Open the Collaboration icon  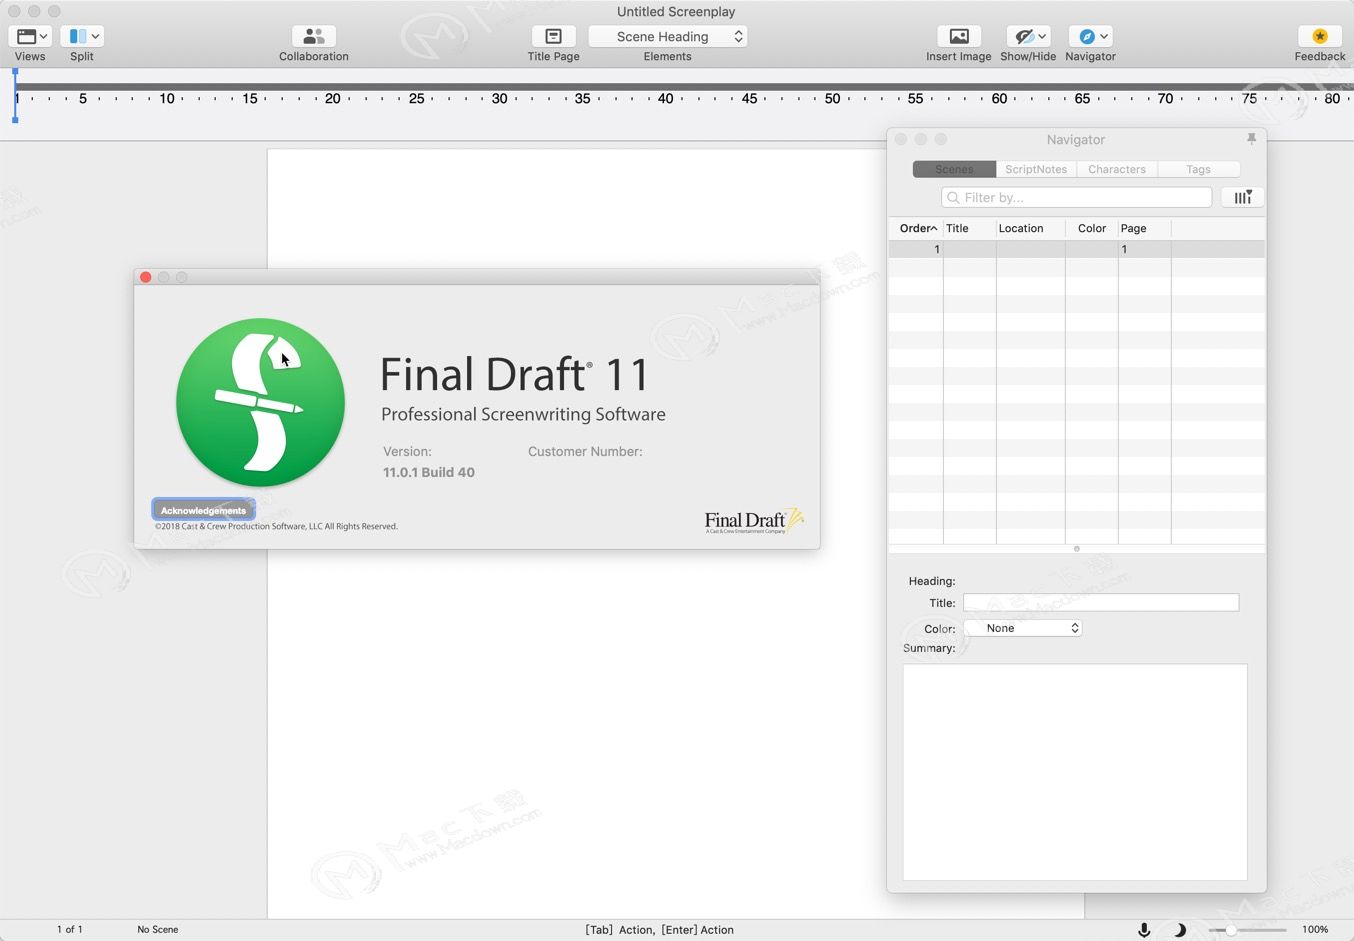click(314, 36)
